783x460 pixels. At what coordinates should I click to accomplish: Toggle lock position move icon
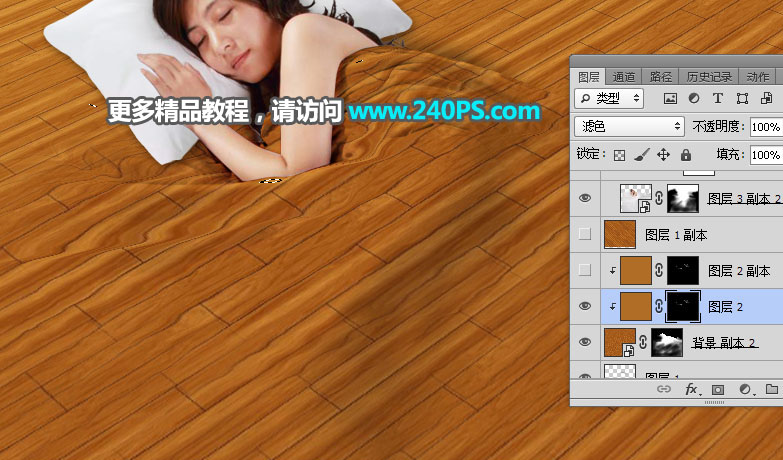pyautogui.click(x=663, y=155)
